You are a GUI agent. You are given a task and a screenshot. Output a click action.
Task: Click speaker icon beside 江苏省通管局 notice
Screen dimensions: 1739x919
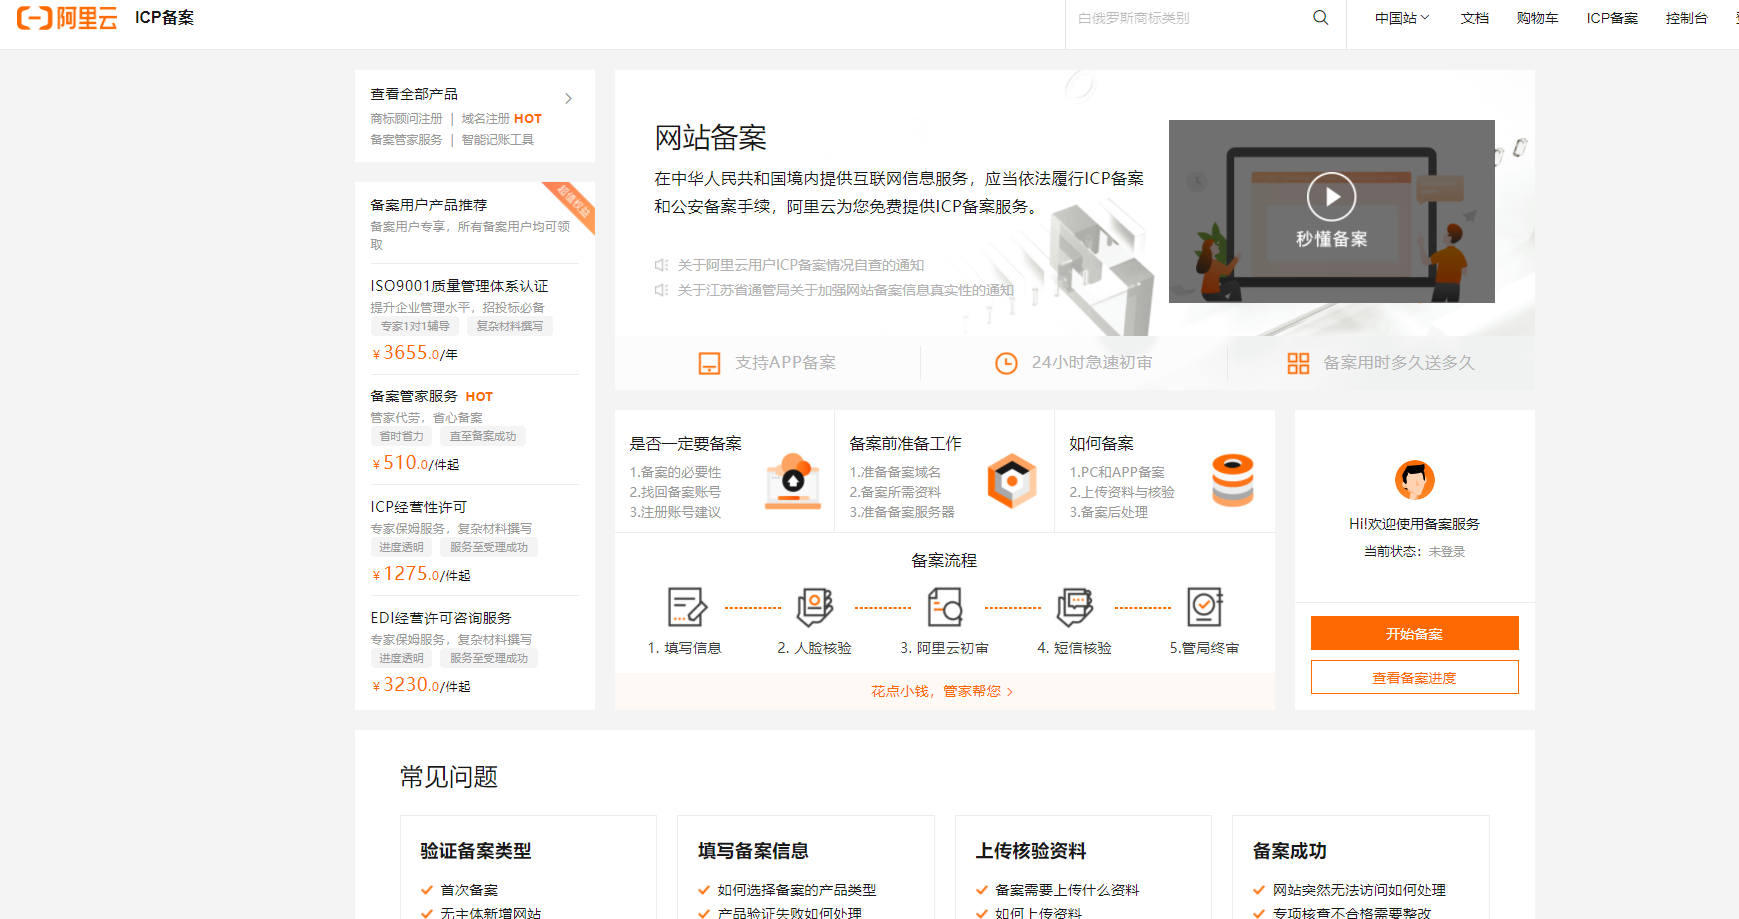tap(661, 290)
